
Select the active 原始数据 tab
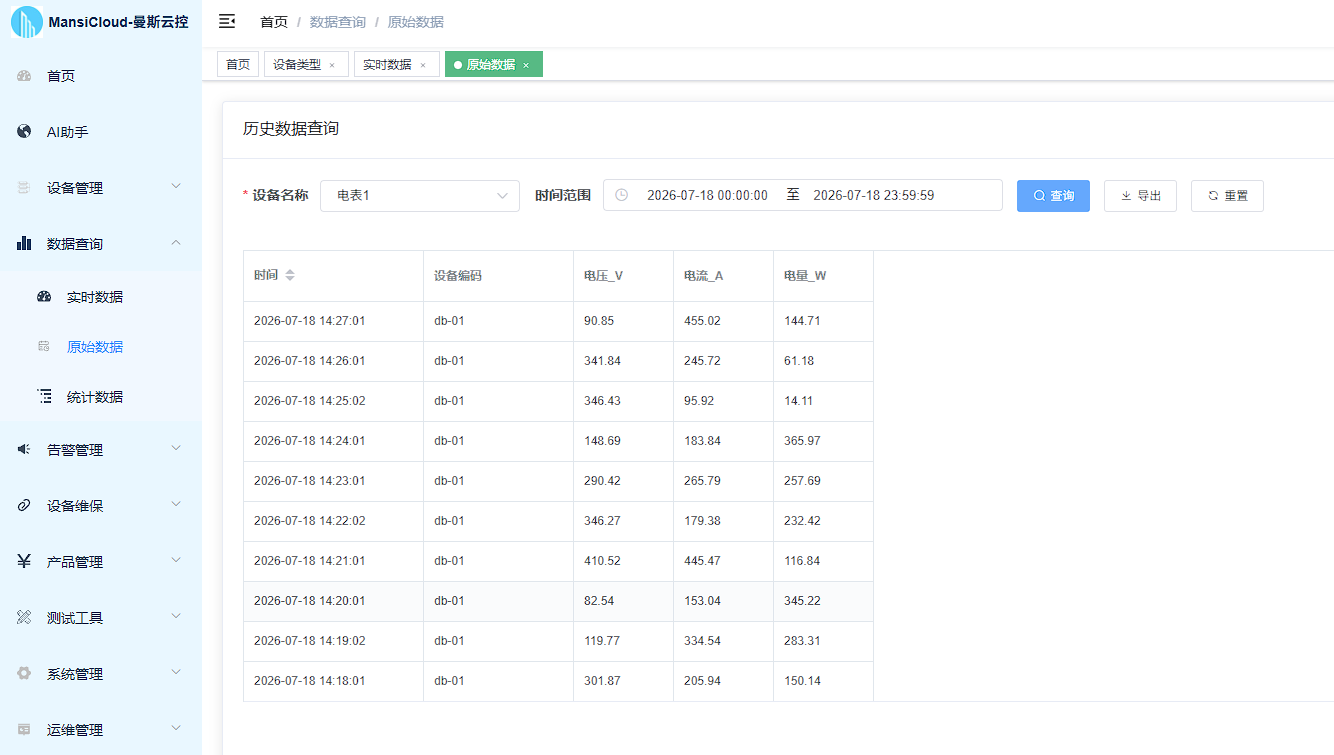click(494, 64)
